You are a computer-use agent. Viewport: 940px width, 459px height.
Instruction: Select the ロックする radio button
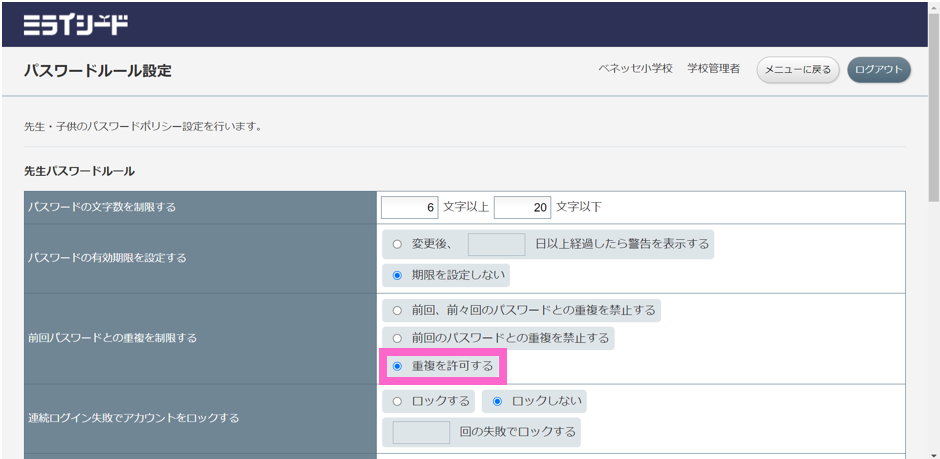tap(397, 401)
